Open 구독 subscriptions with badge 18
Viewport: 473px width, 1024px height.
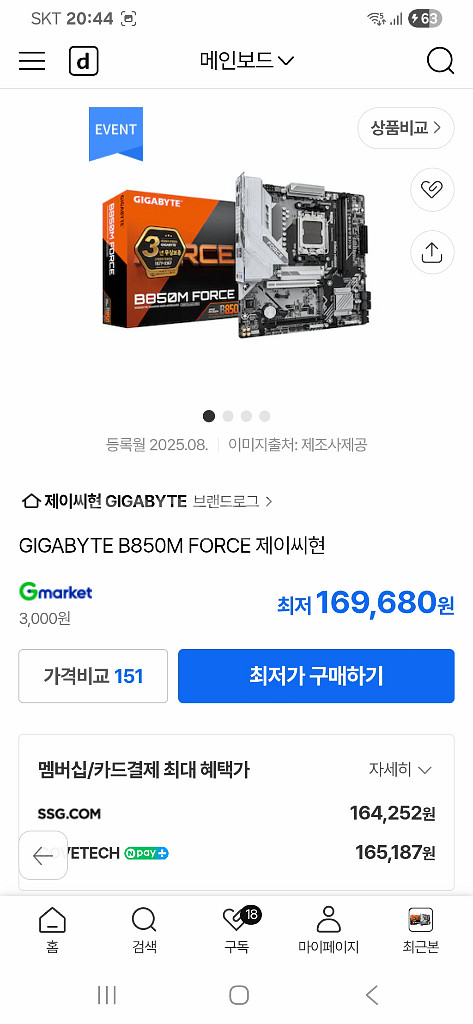pos(237,930)
